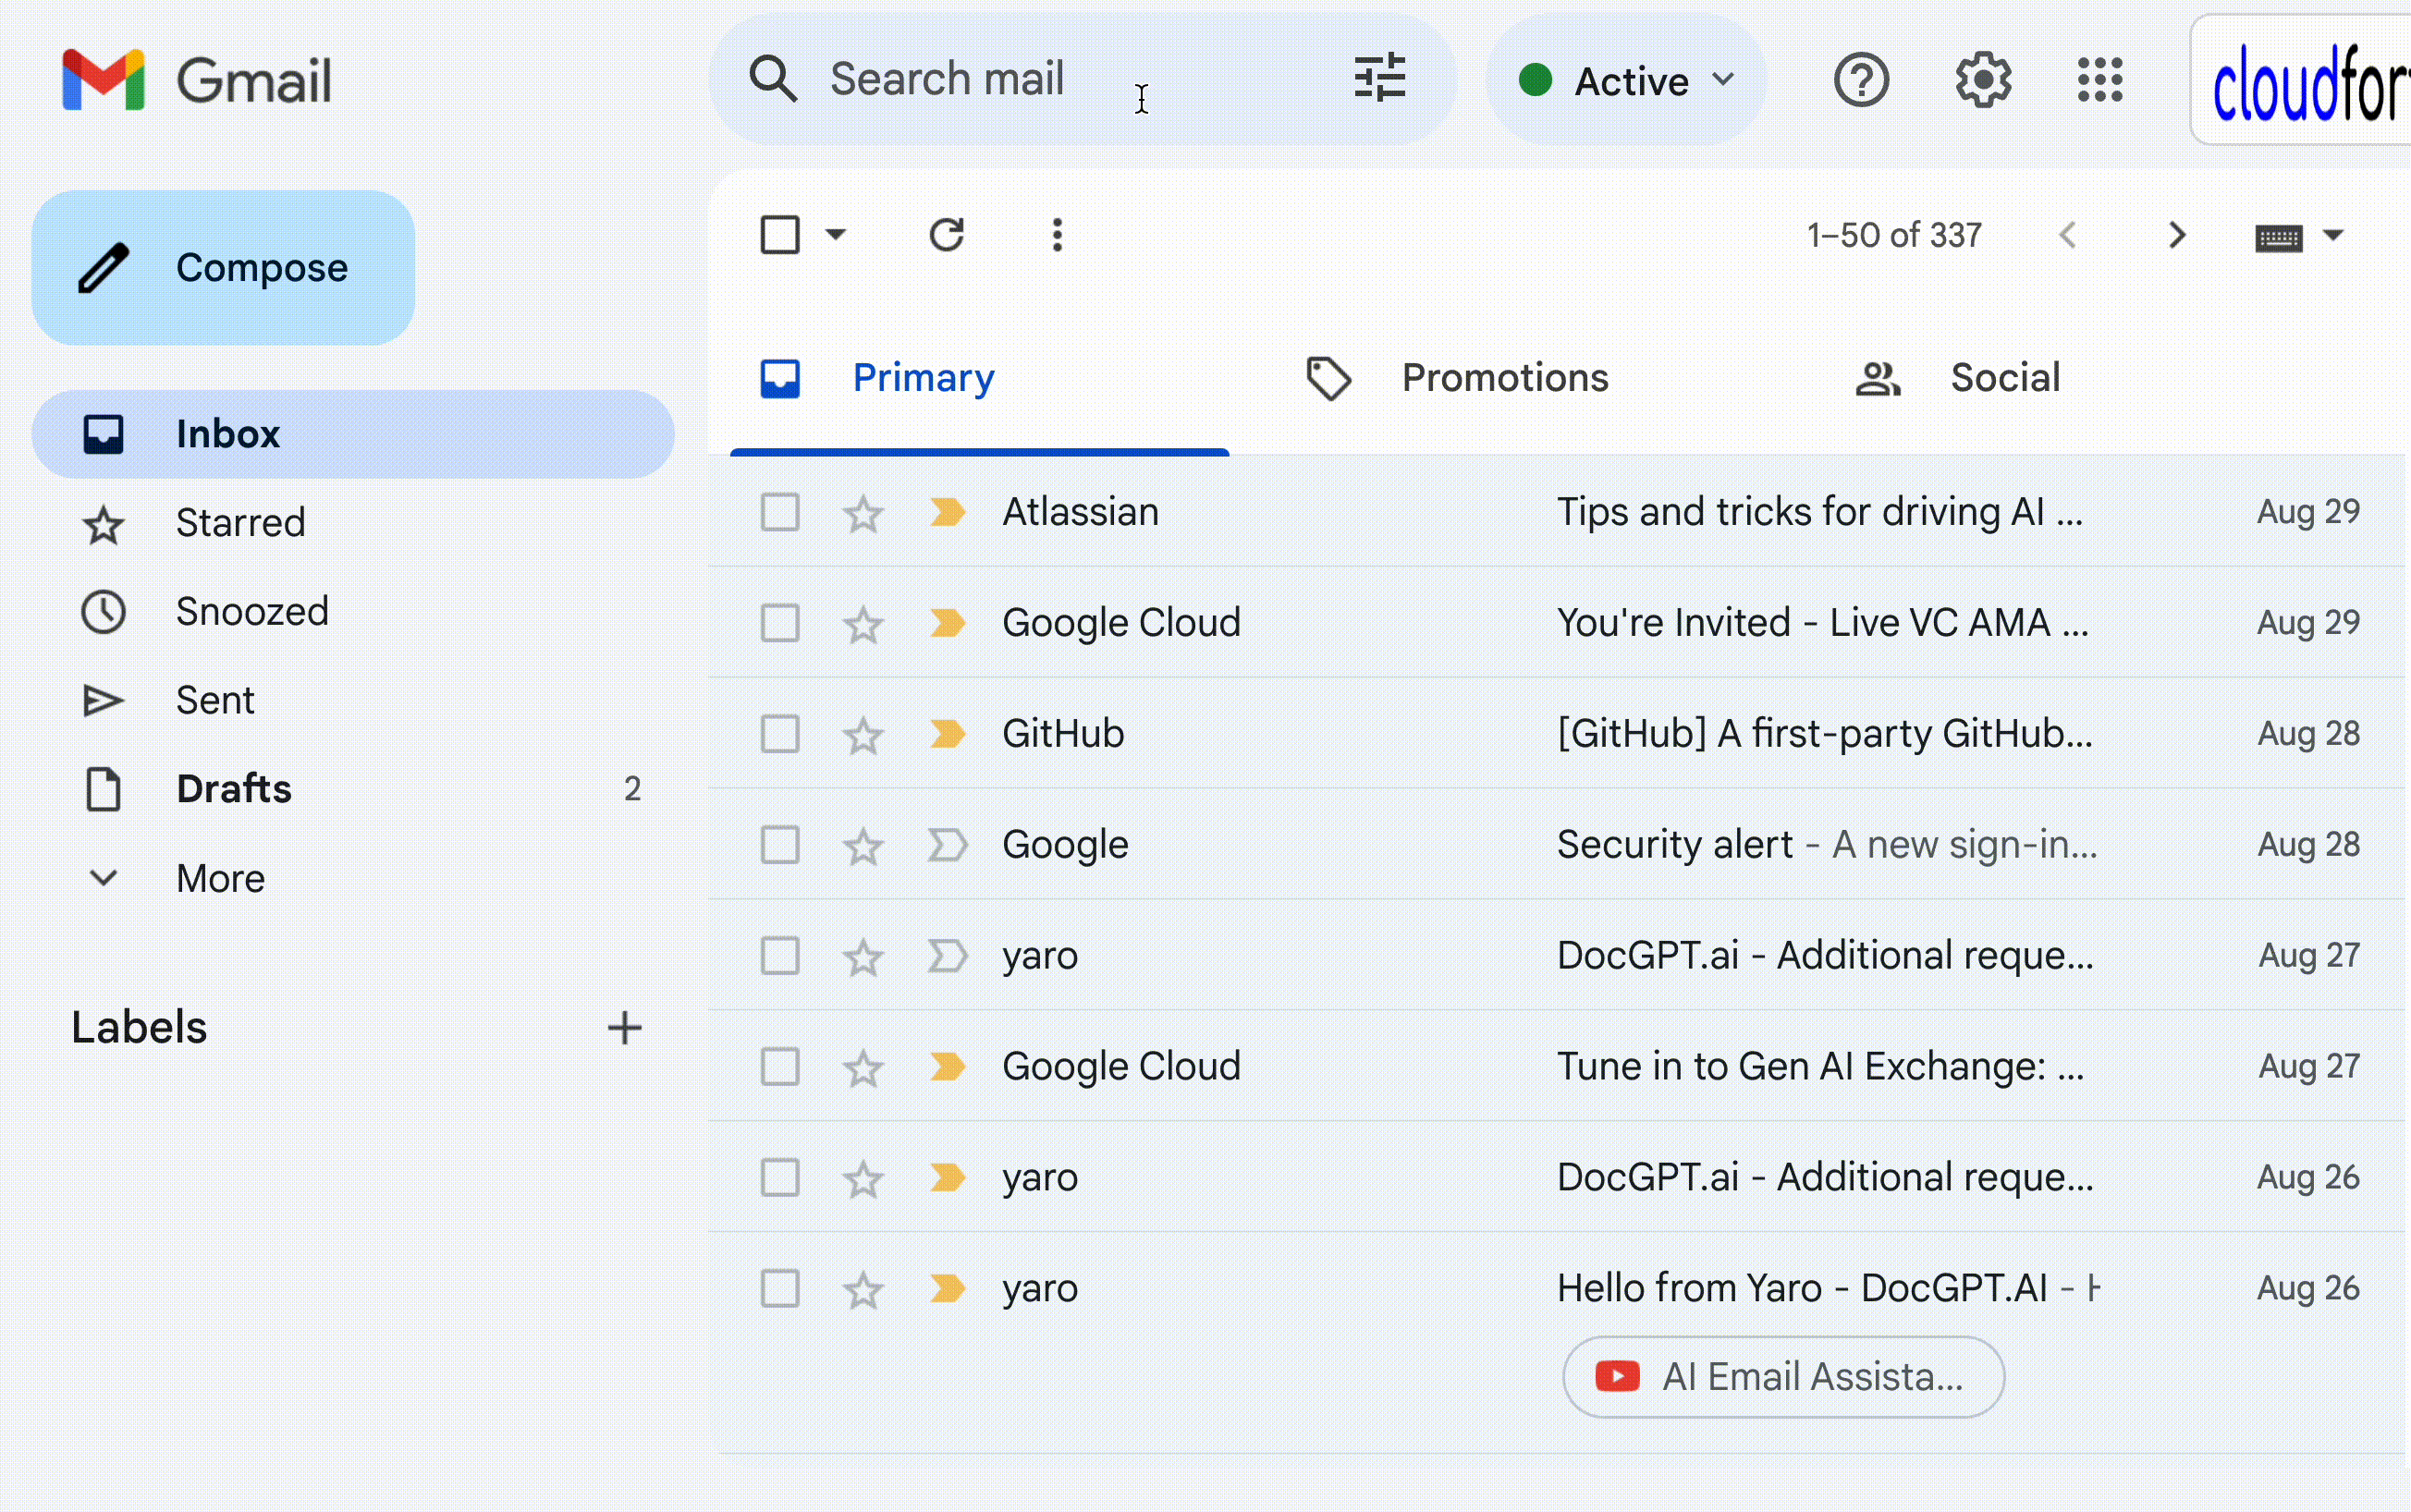Click the Gmail logo
Screen dimensions: 2411x1512
[x=196, y=80]
